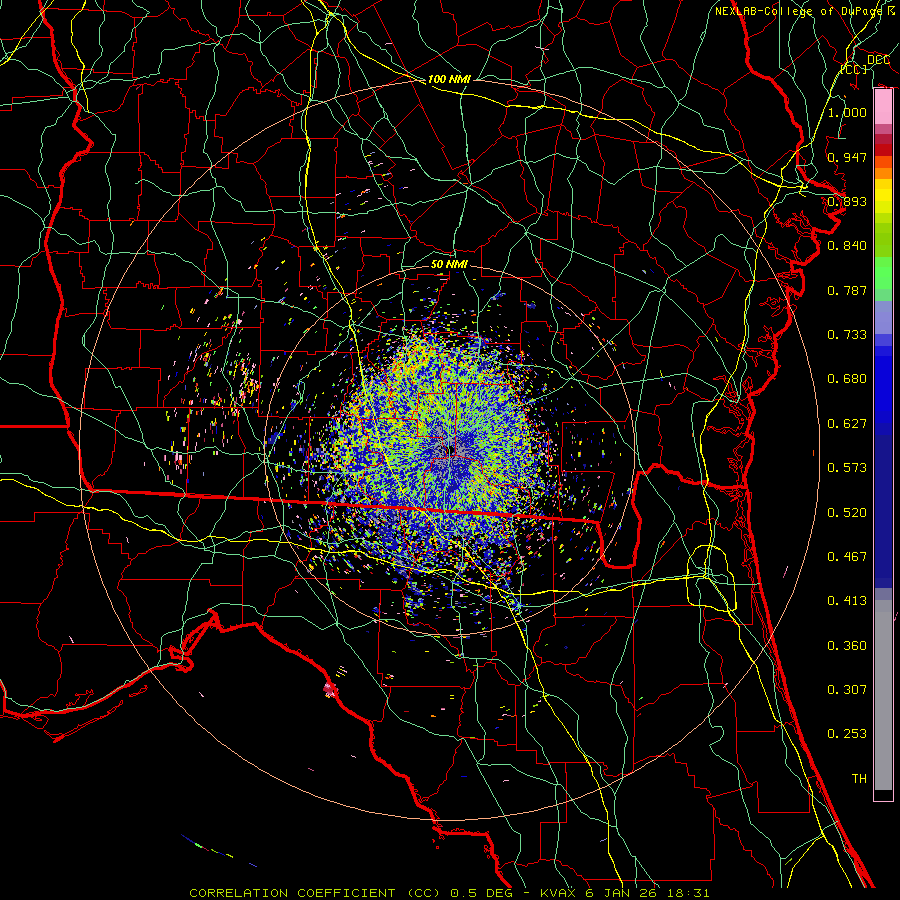Viewport: 900px width, 900px height.
Task: Pick the orange swatch below 0.947
Action: pos(883,173)
